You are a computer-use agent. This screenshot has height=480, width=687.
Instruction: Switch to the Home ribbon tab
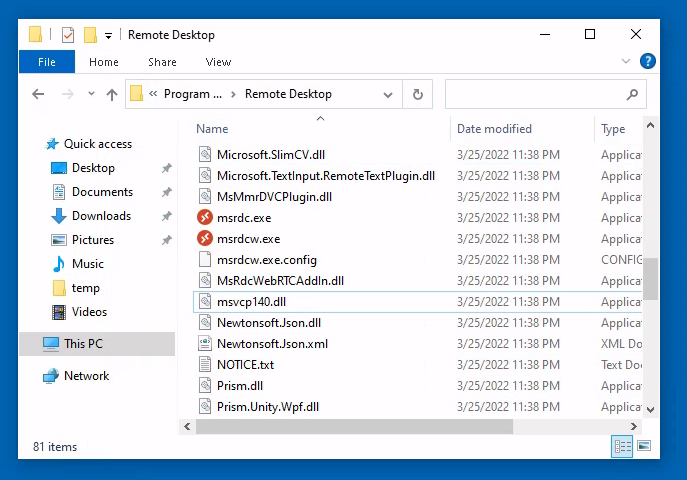104,62
